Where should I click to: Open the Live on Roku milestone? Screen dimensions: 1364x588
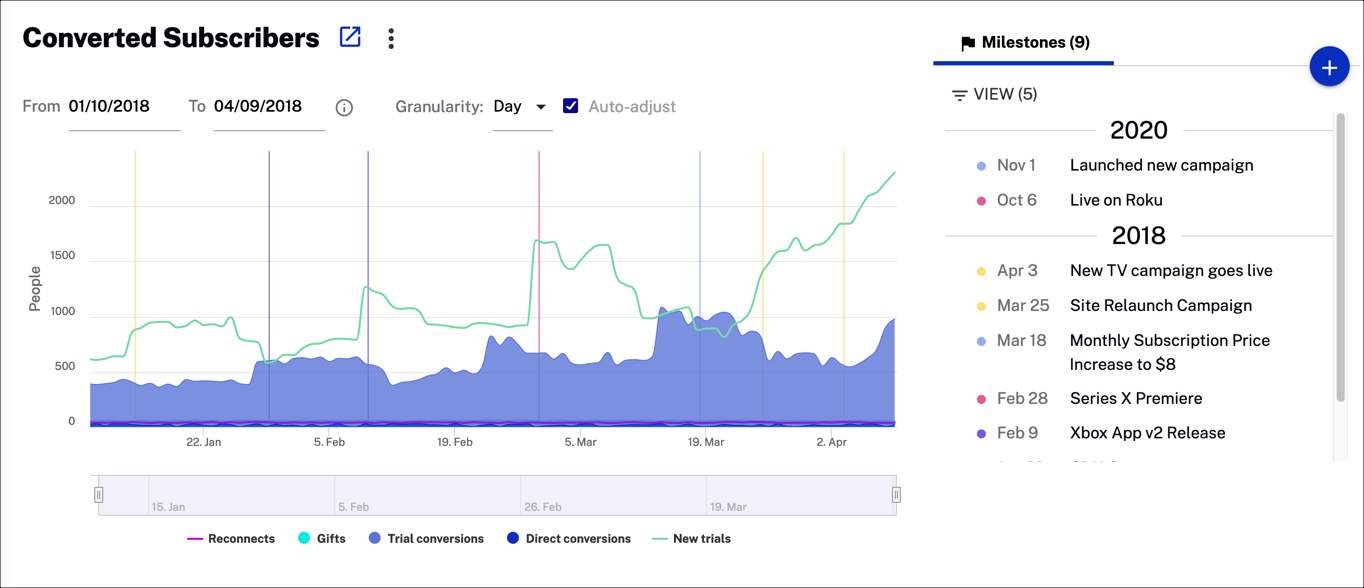(1115, 200)
